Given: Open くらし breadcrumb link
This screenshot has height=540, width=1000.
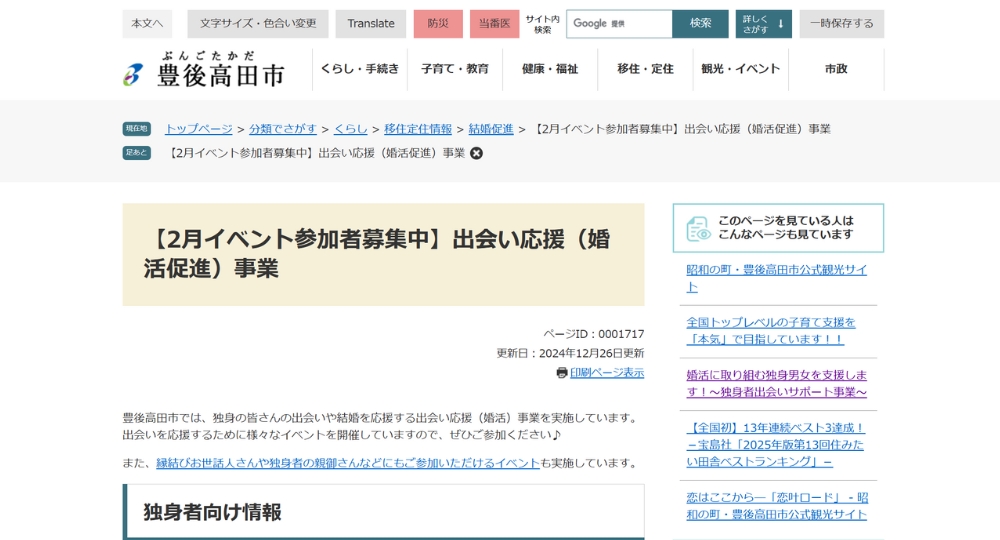Looking at the screenshot, I should [351, 129].
